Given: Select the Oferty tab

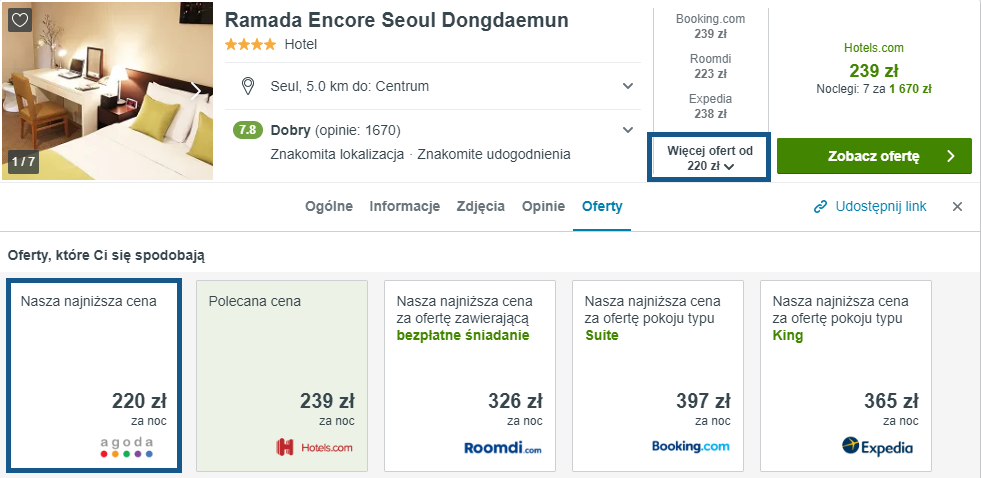Looking at the screenshot, I should pyautogui.click(x=602, y=206).
